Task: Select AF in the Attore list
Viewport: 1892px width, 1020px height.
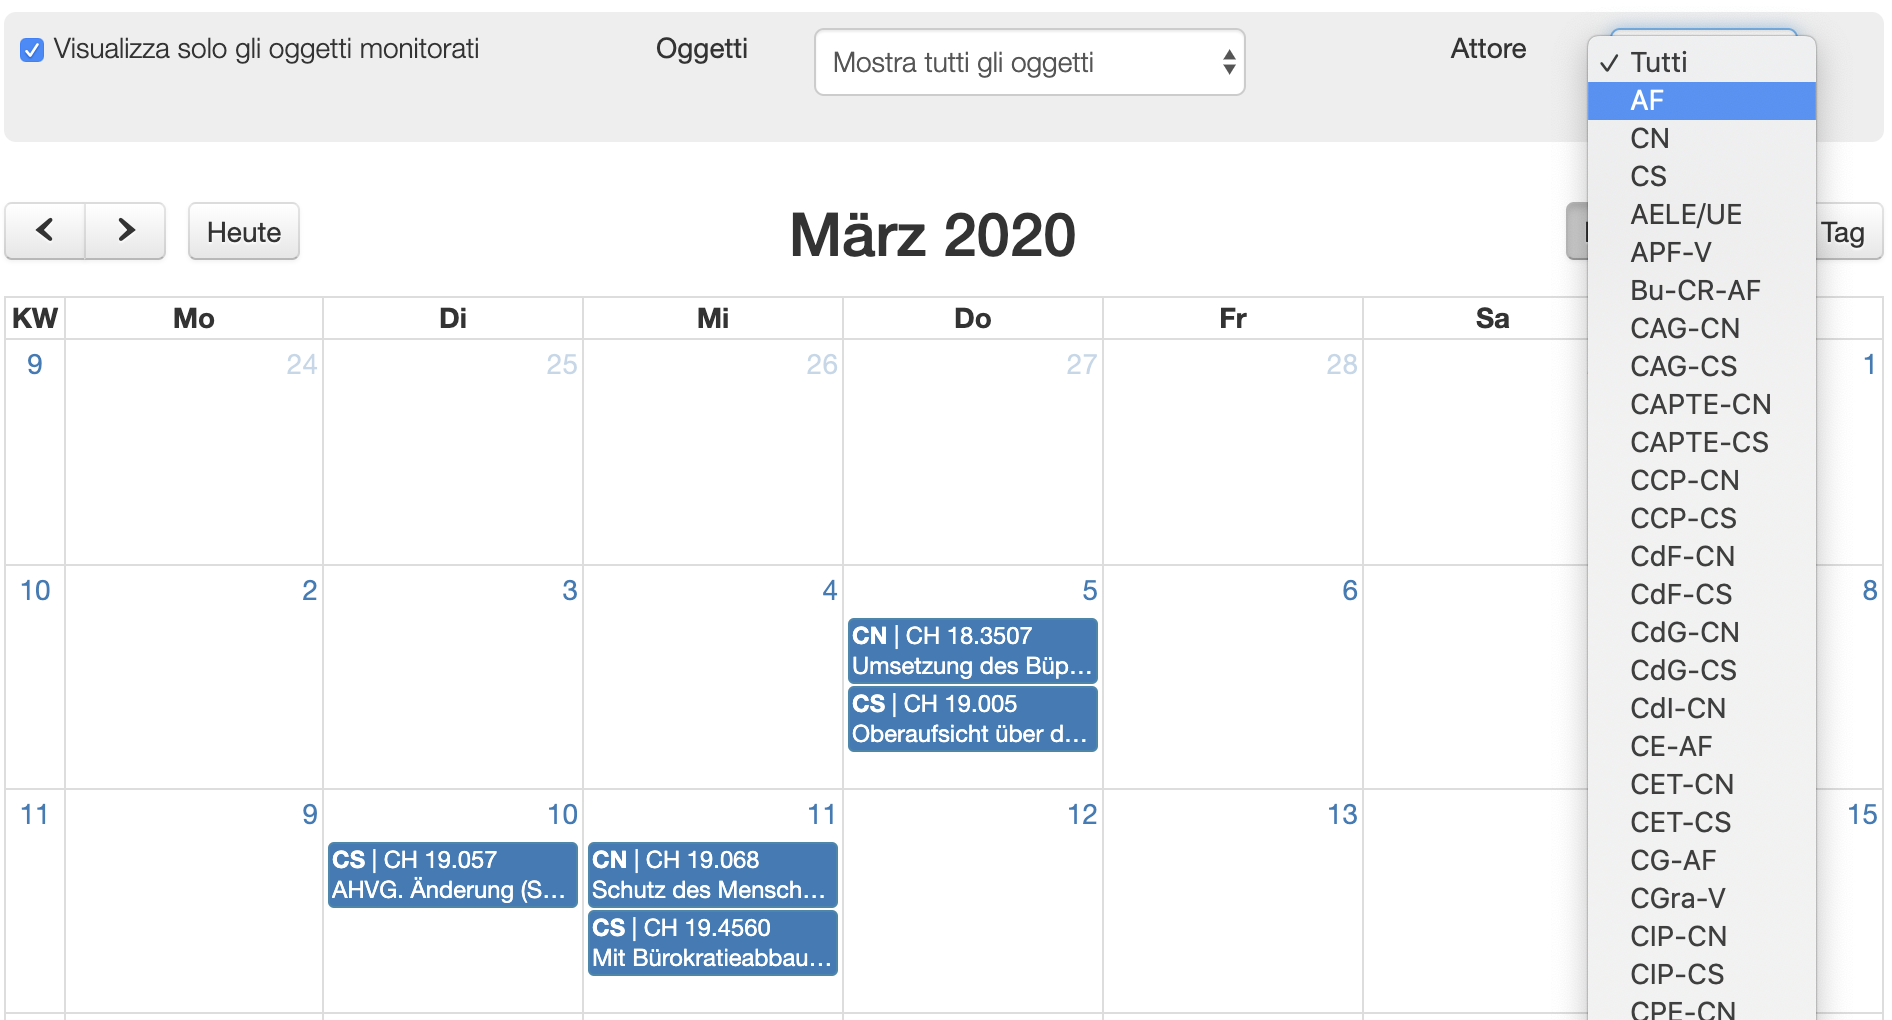Action: pyautogui.click(x=1700, y=101)
